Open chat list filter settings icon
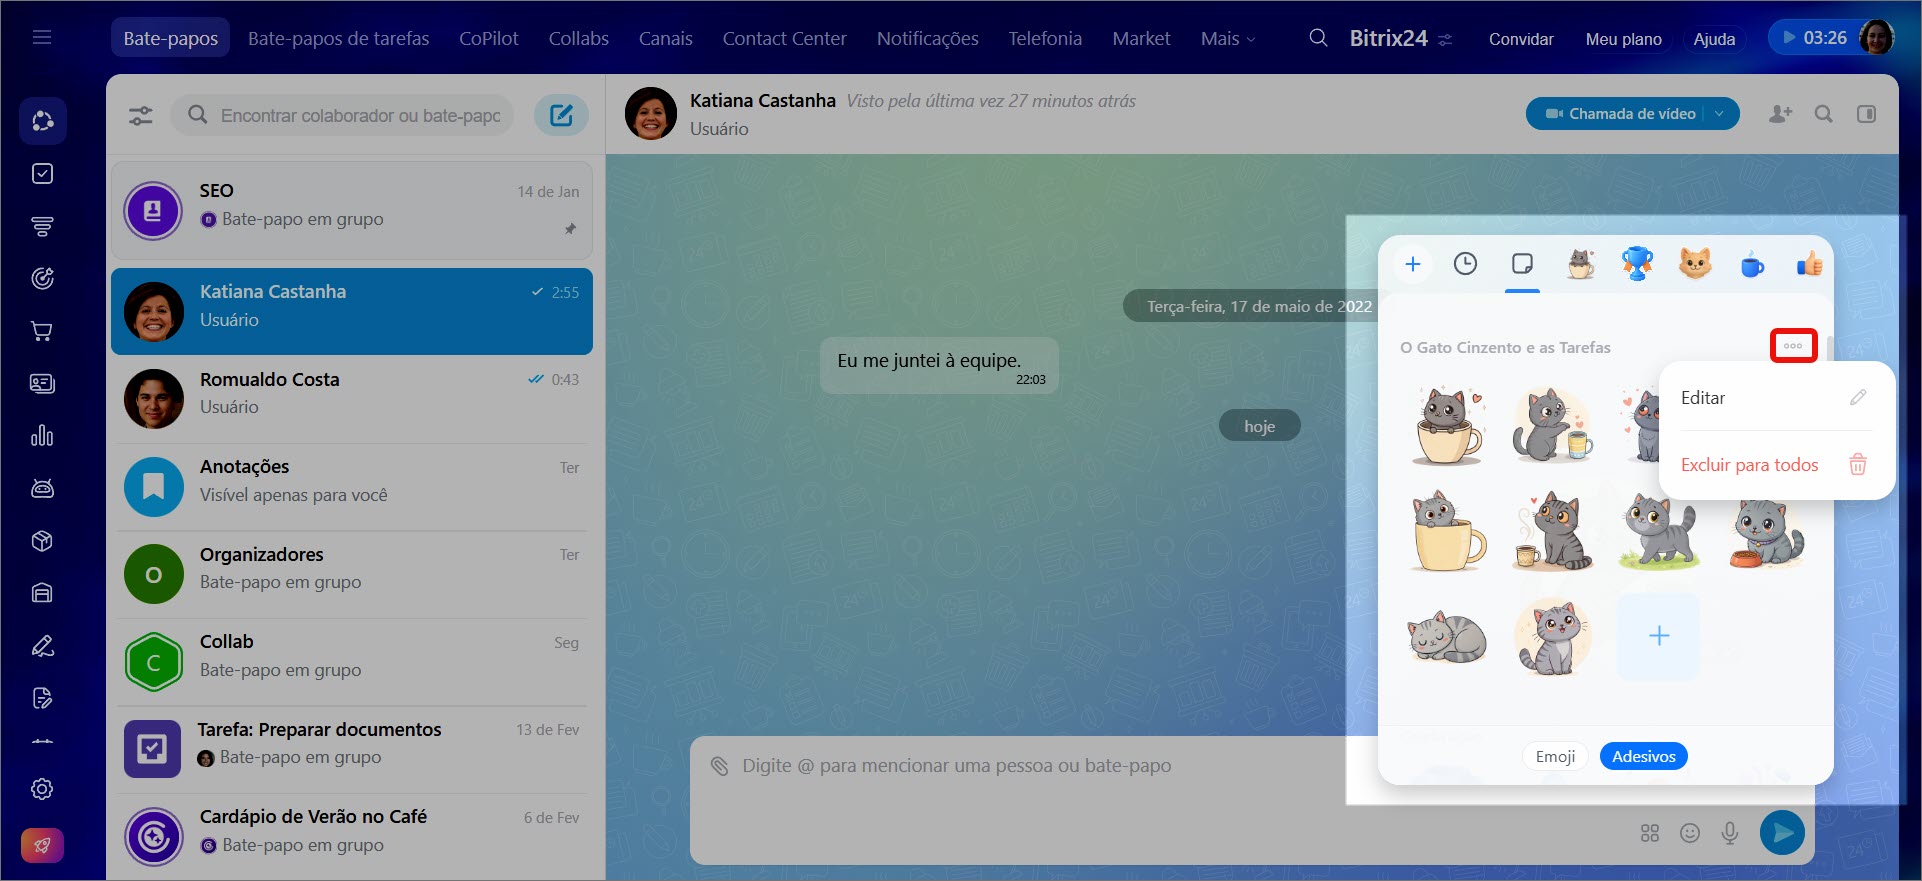 coord(141,116)
